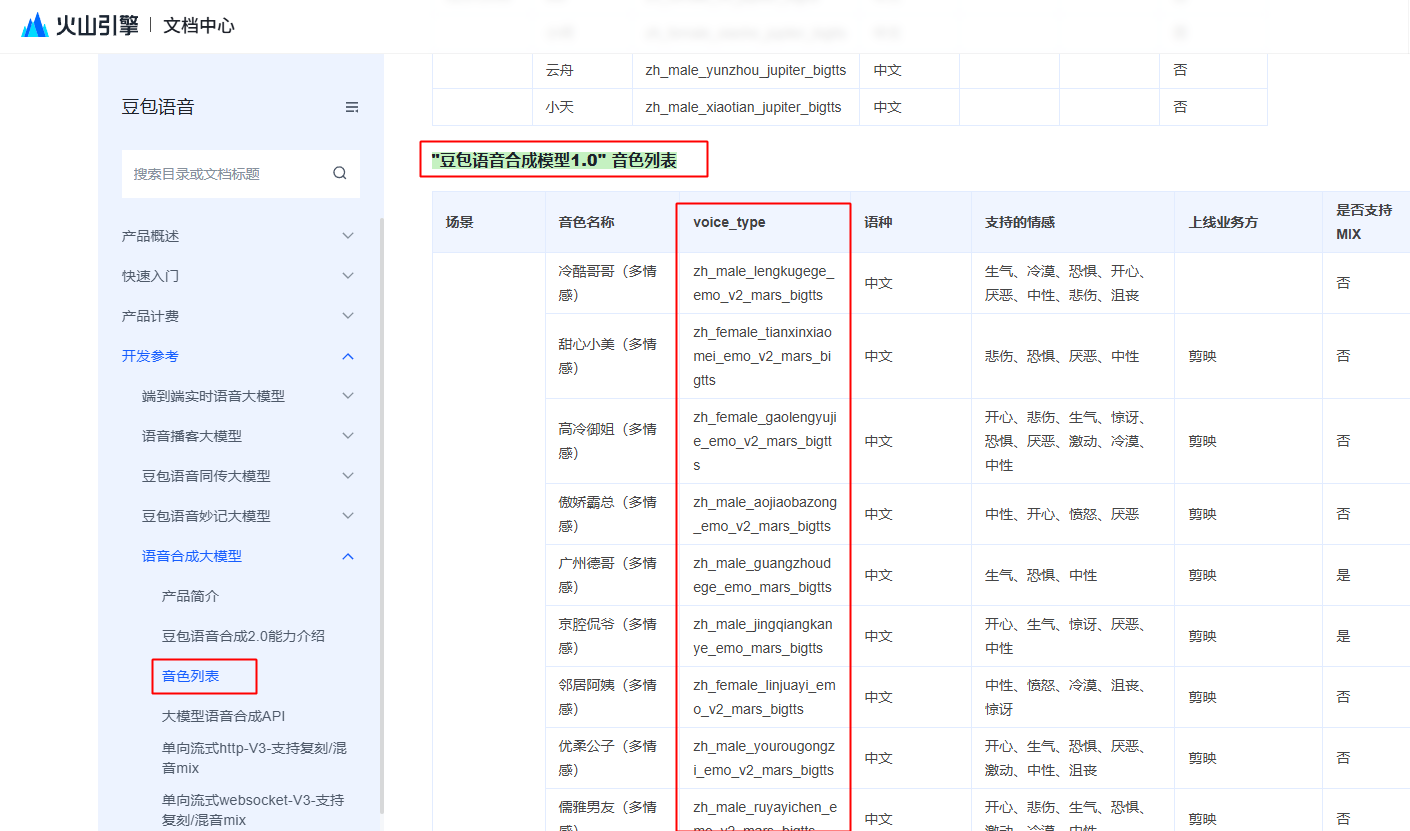Focus the 搜索目录或文档标题 search field
Viewport: 1410px width, 831px height.
(240, 174)
